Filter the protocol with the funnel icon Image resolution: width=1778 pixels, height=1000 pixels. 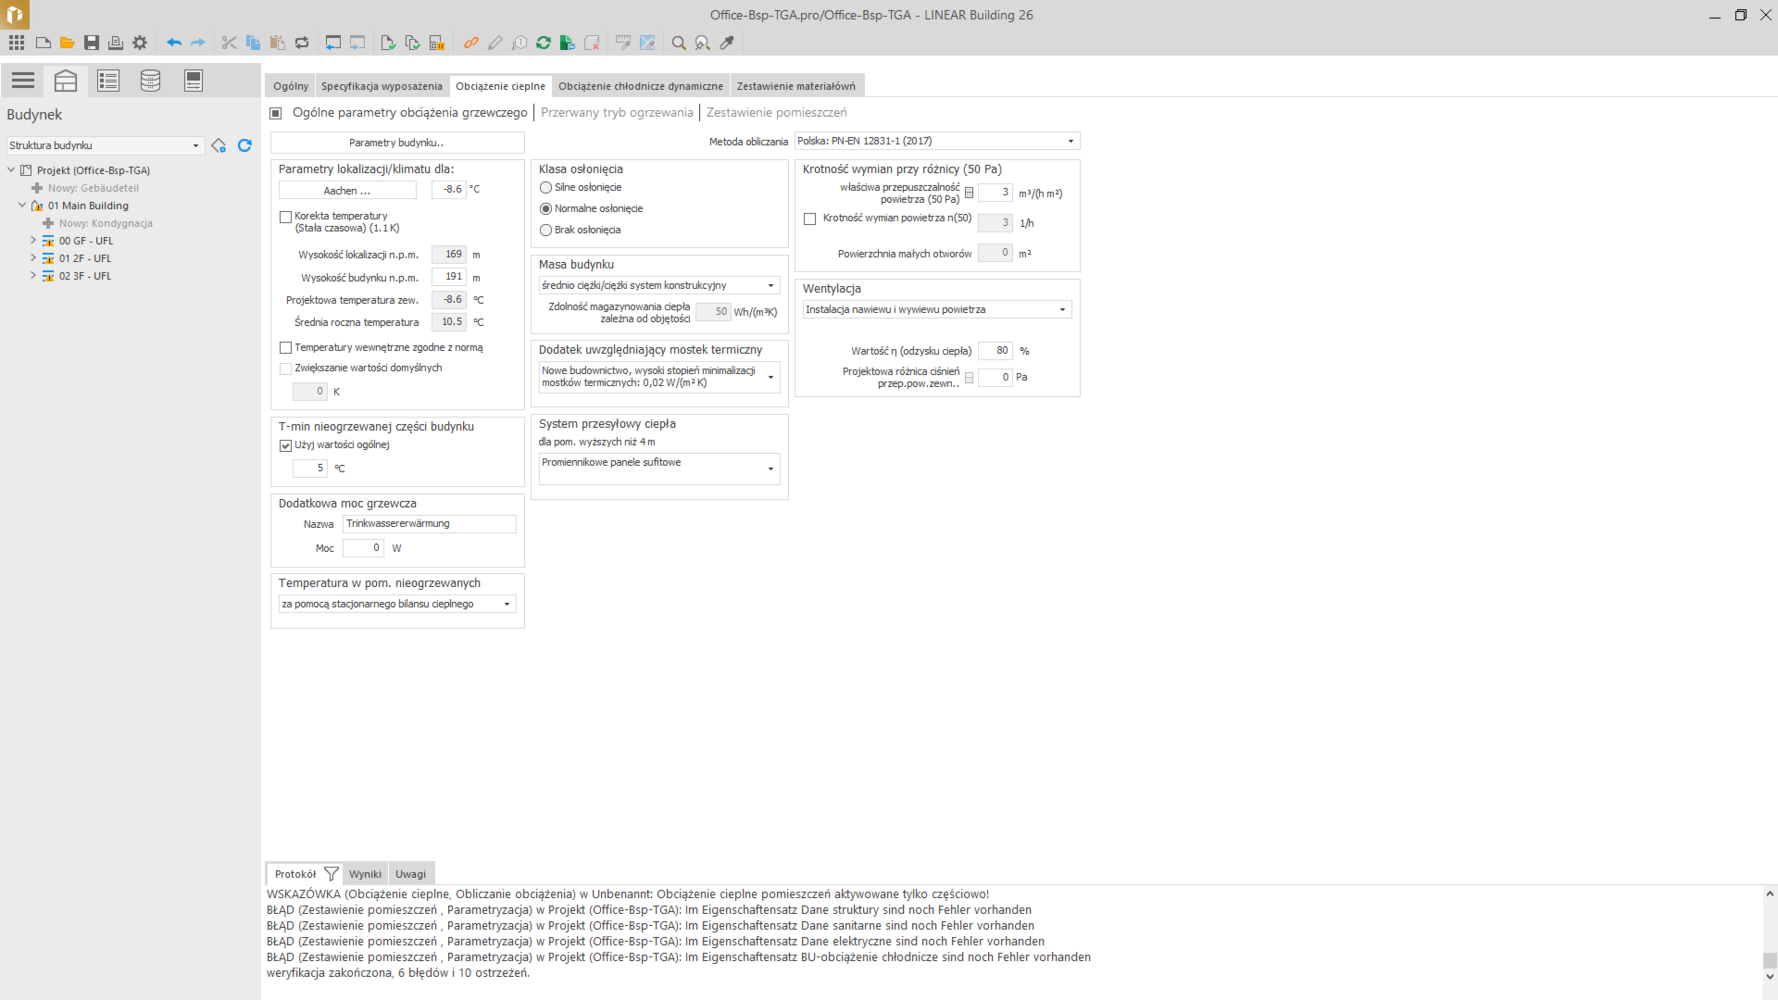coord(331,874)
